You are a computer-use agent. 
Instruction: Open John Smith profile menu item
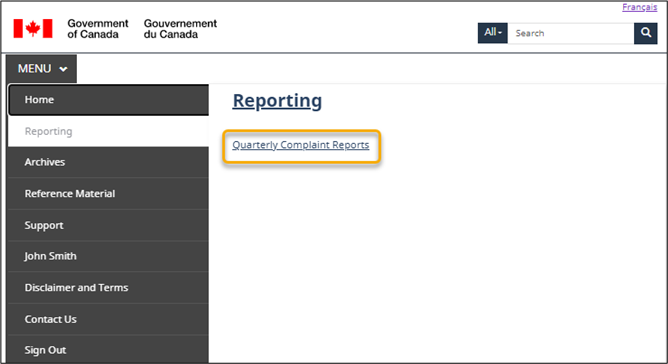click(x=109, y=256)
